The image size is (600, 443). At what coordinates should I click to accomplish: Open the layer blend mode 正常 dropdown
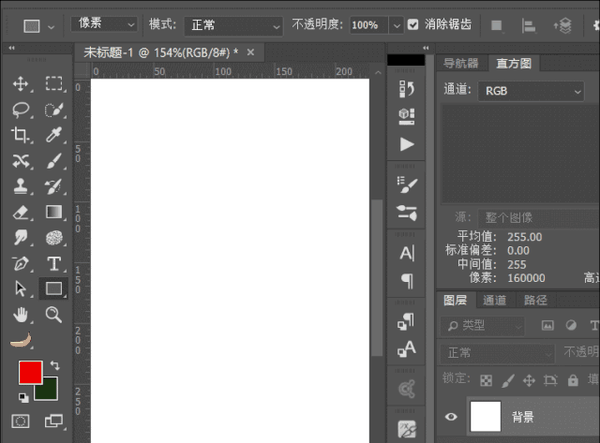coord(497,352)
